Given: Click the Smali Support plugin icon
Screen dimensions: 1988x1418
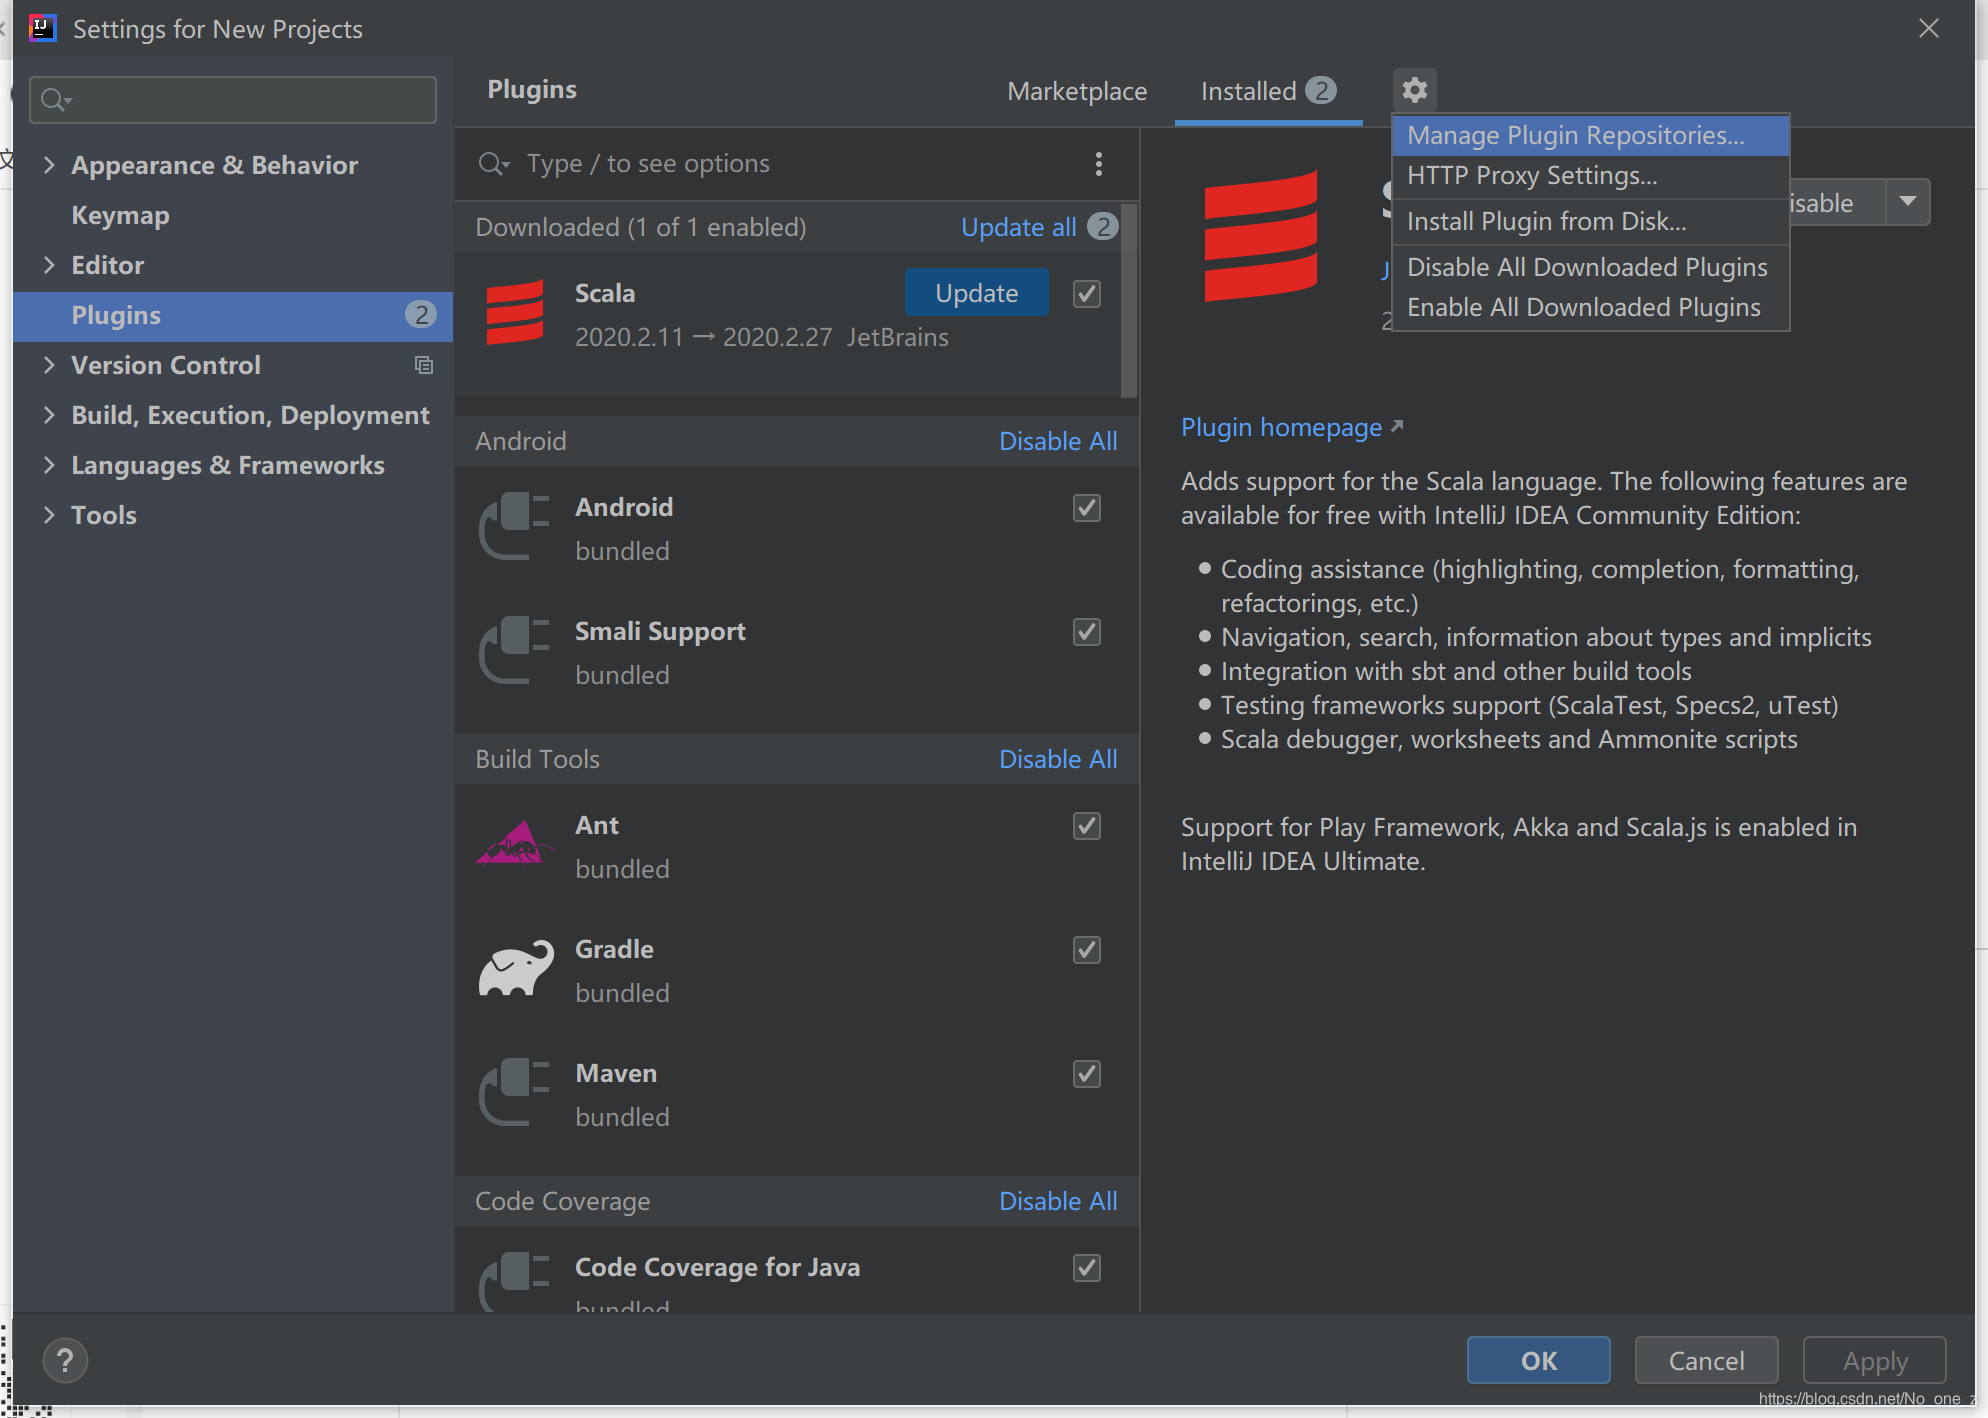Looking at the screenshot, I should [x=515, y=648].
